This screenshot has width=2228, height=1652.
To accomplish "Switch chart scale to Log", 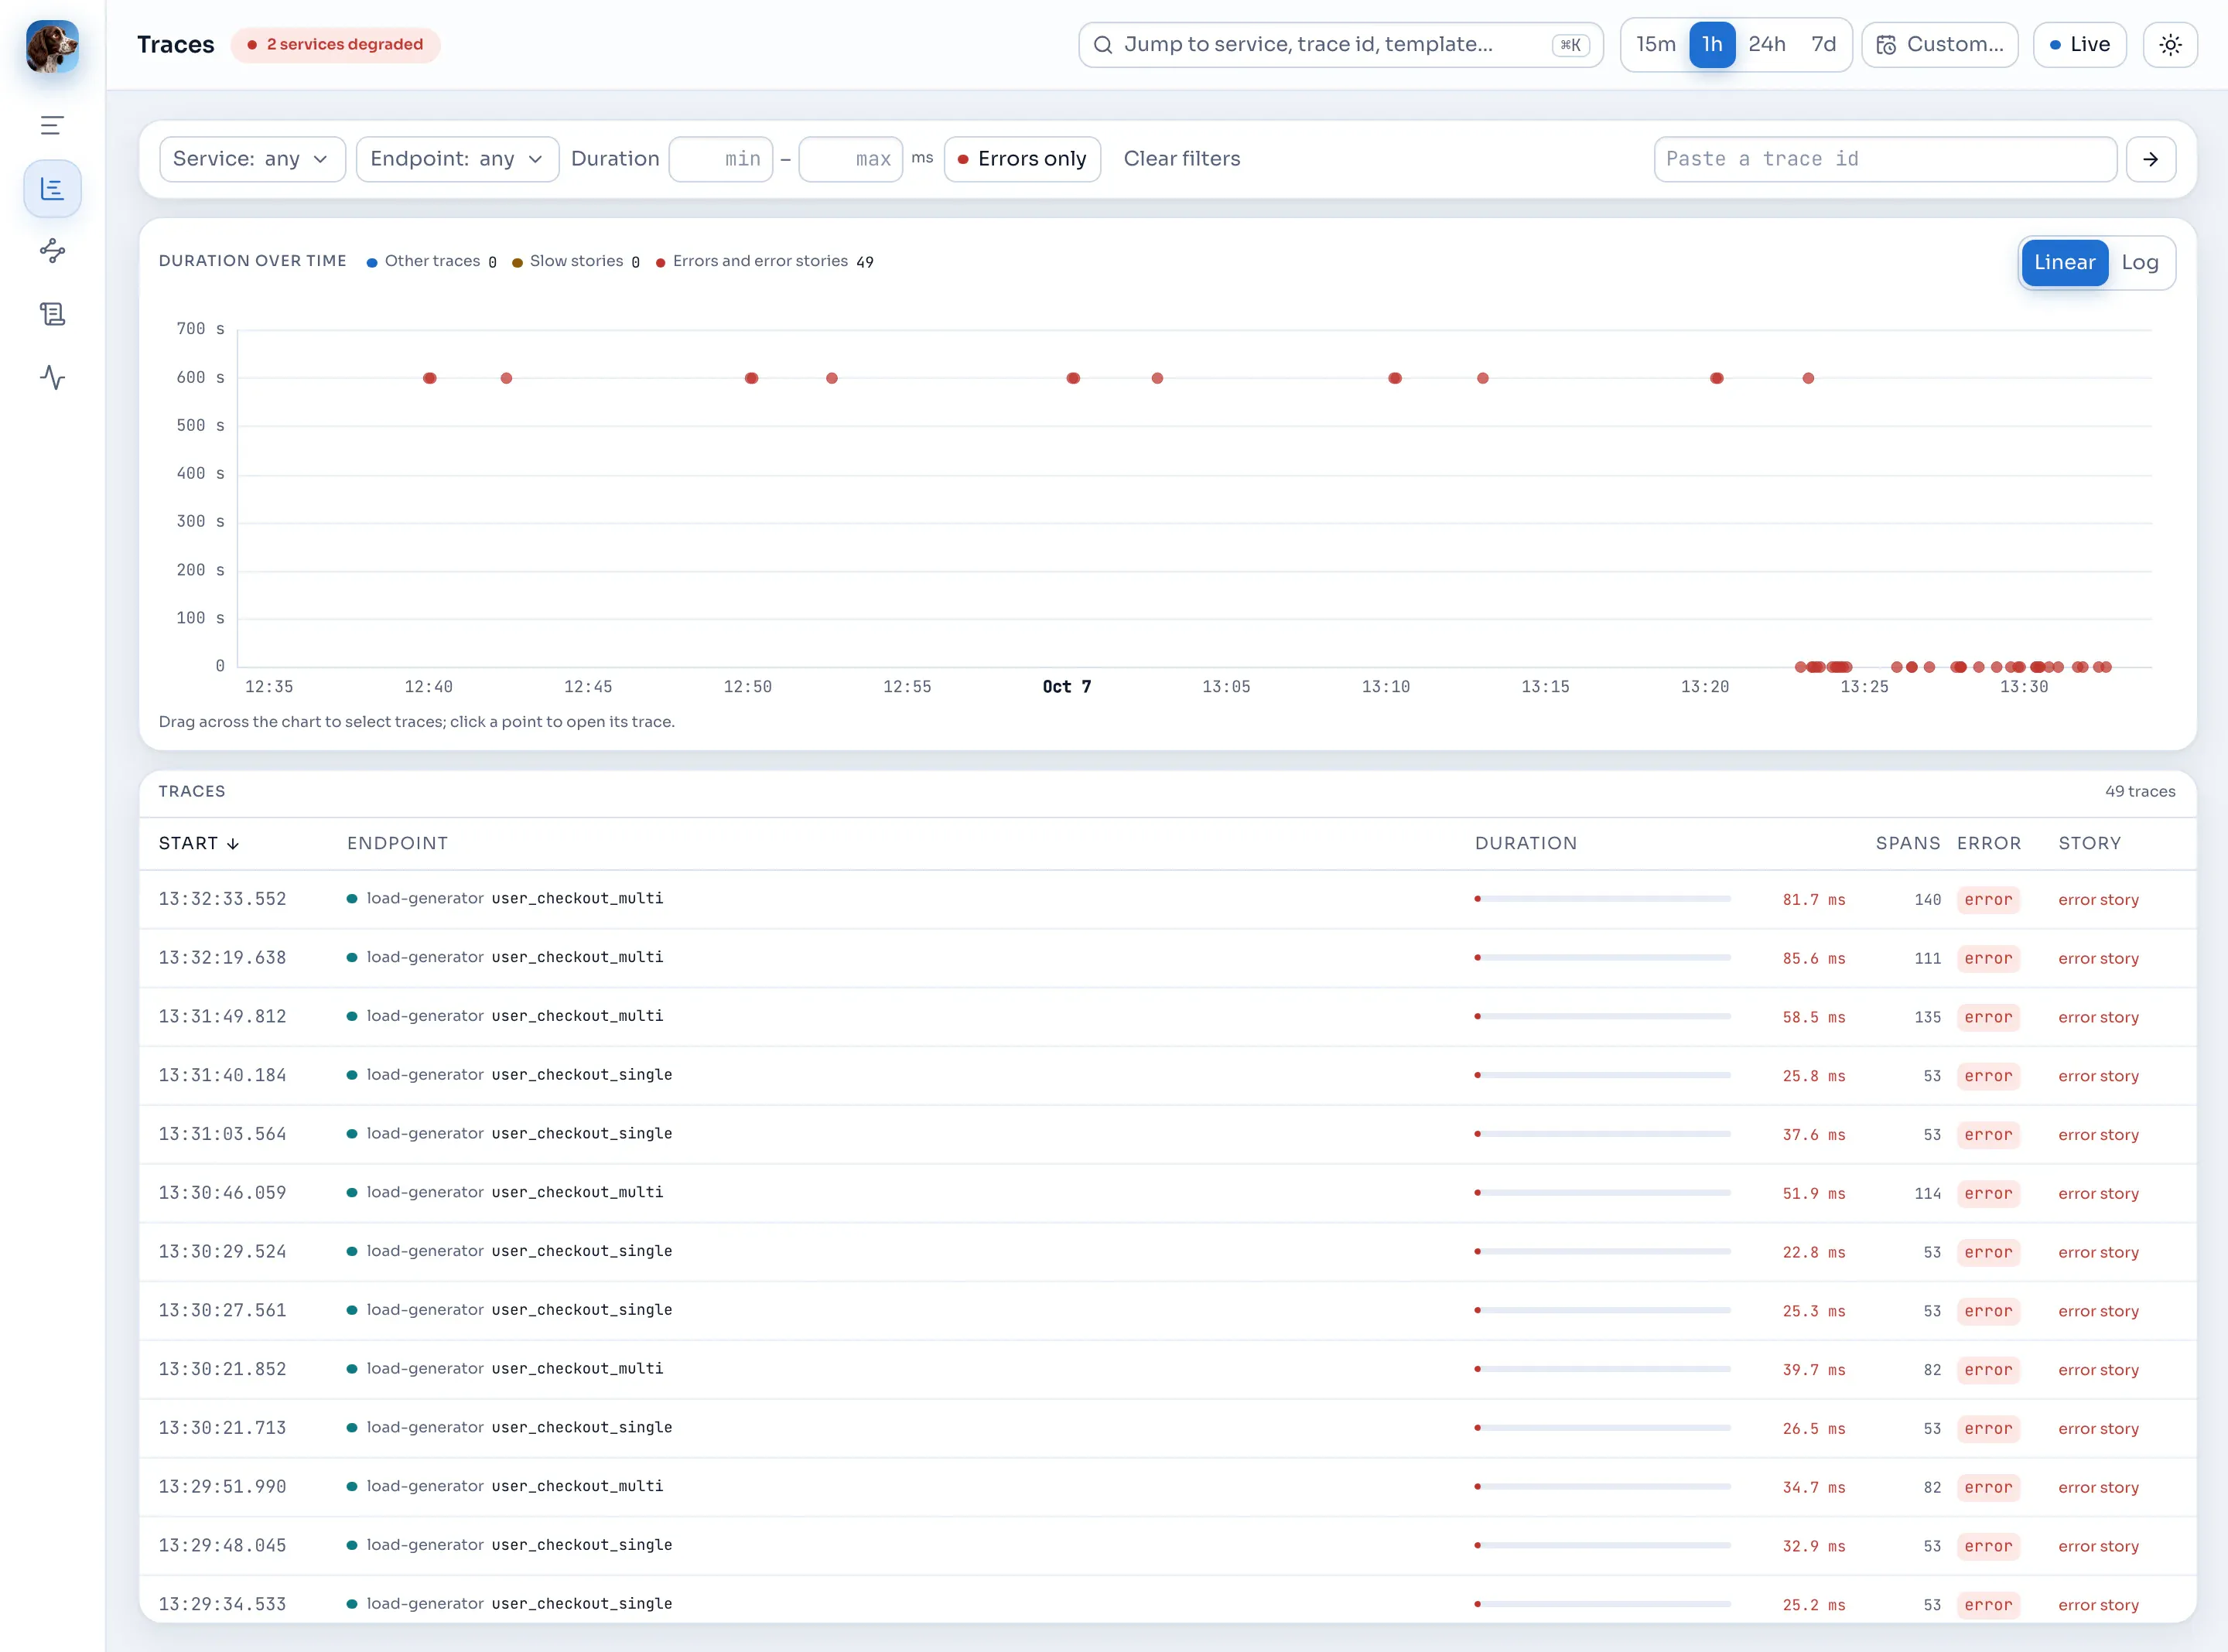I will tap(2140, 263).
